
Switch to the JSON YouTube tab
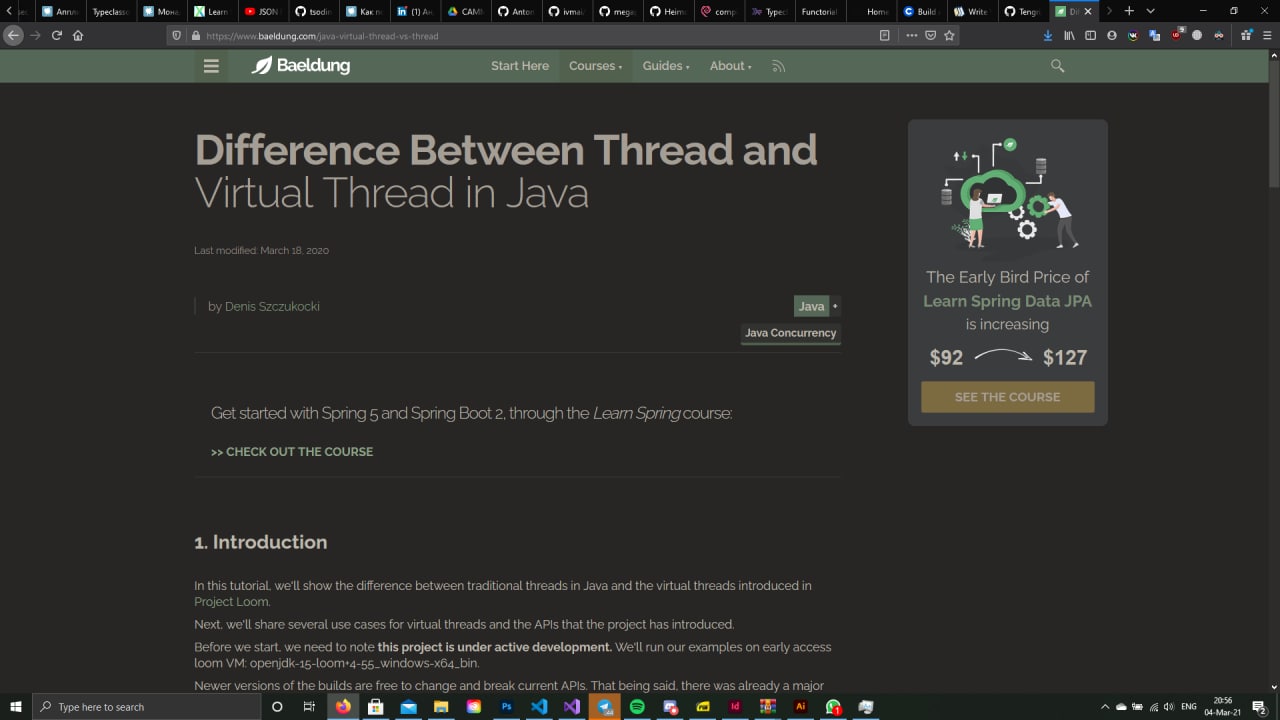[262, 11]
